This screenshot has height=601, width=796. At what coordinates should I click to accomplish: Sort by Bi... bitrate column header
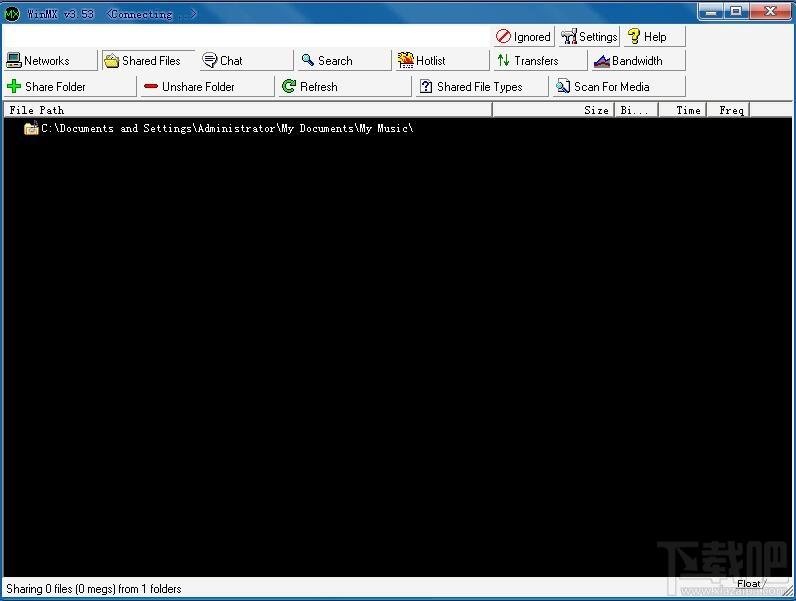[636, 110]
